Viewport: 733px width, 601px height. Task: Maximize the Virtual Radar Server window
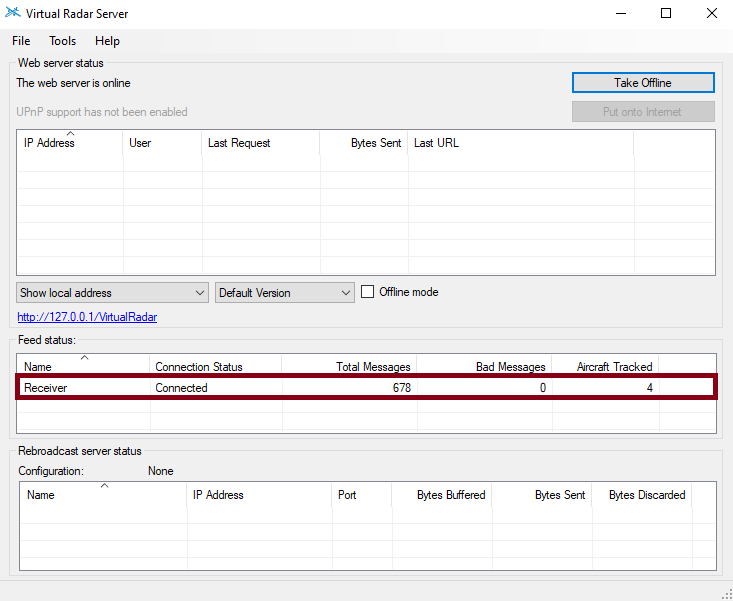point(666,13)
